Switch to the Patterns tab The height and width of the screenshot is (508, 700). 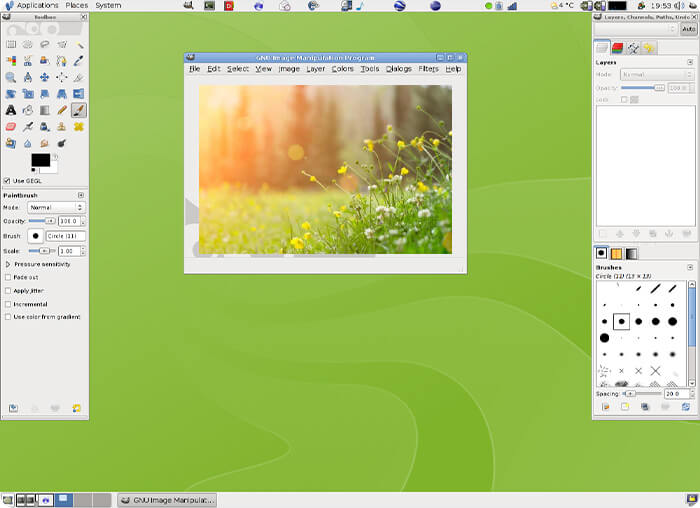pos(616,254)
